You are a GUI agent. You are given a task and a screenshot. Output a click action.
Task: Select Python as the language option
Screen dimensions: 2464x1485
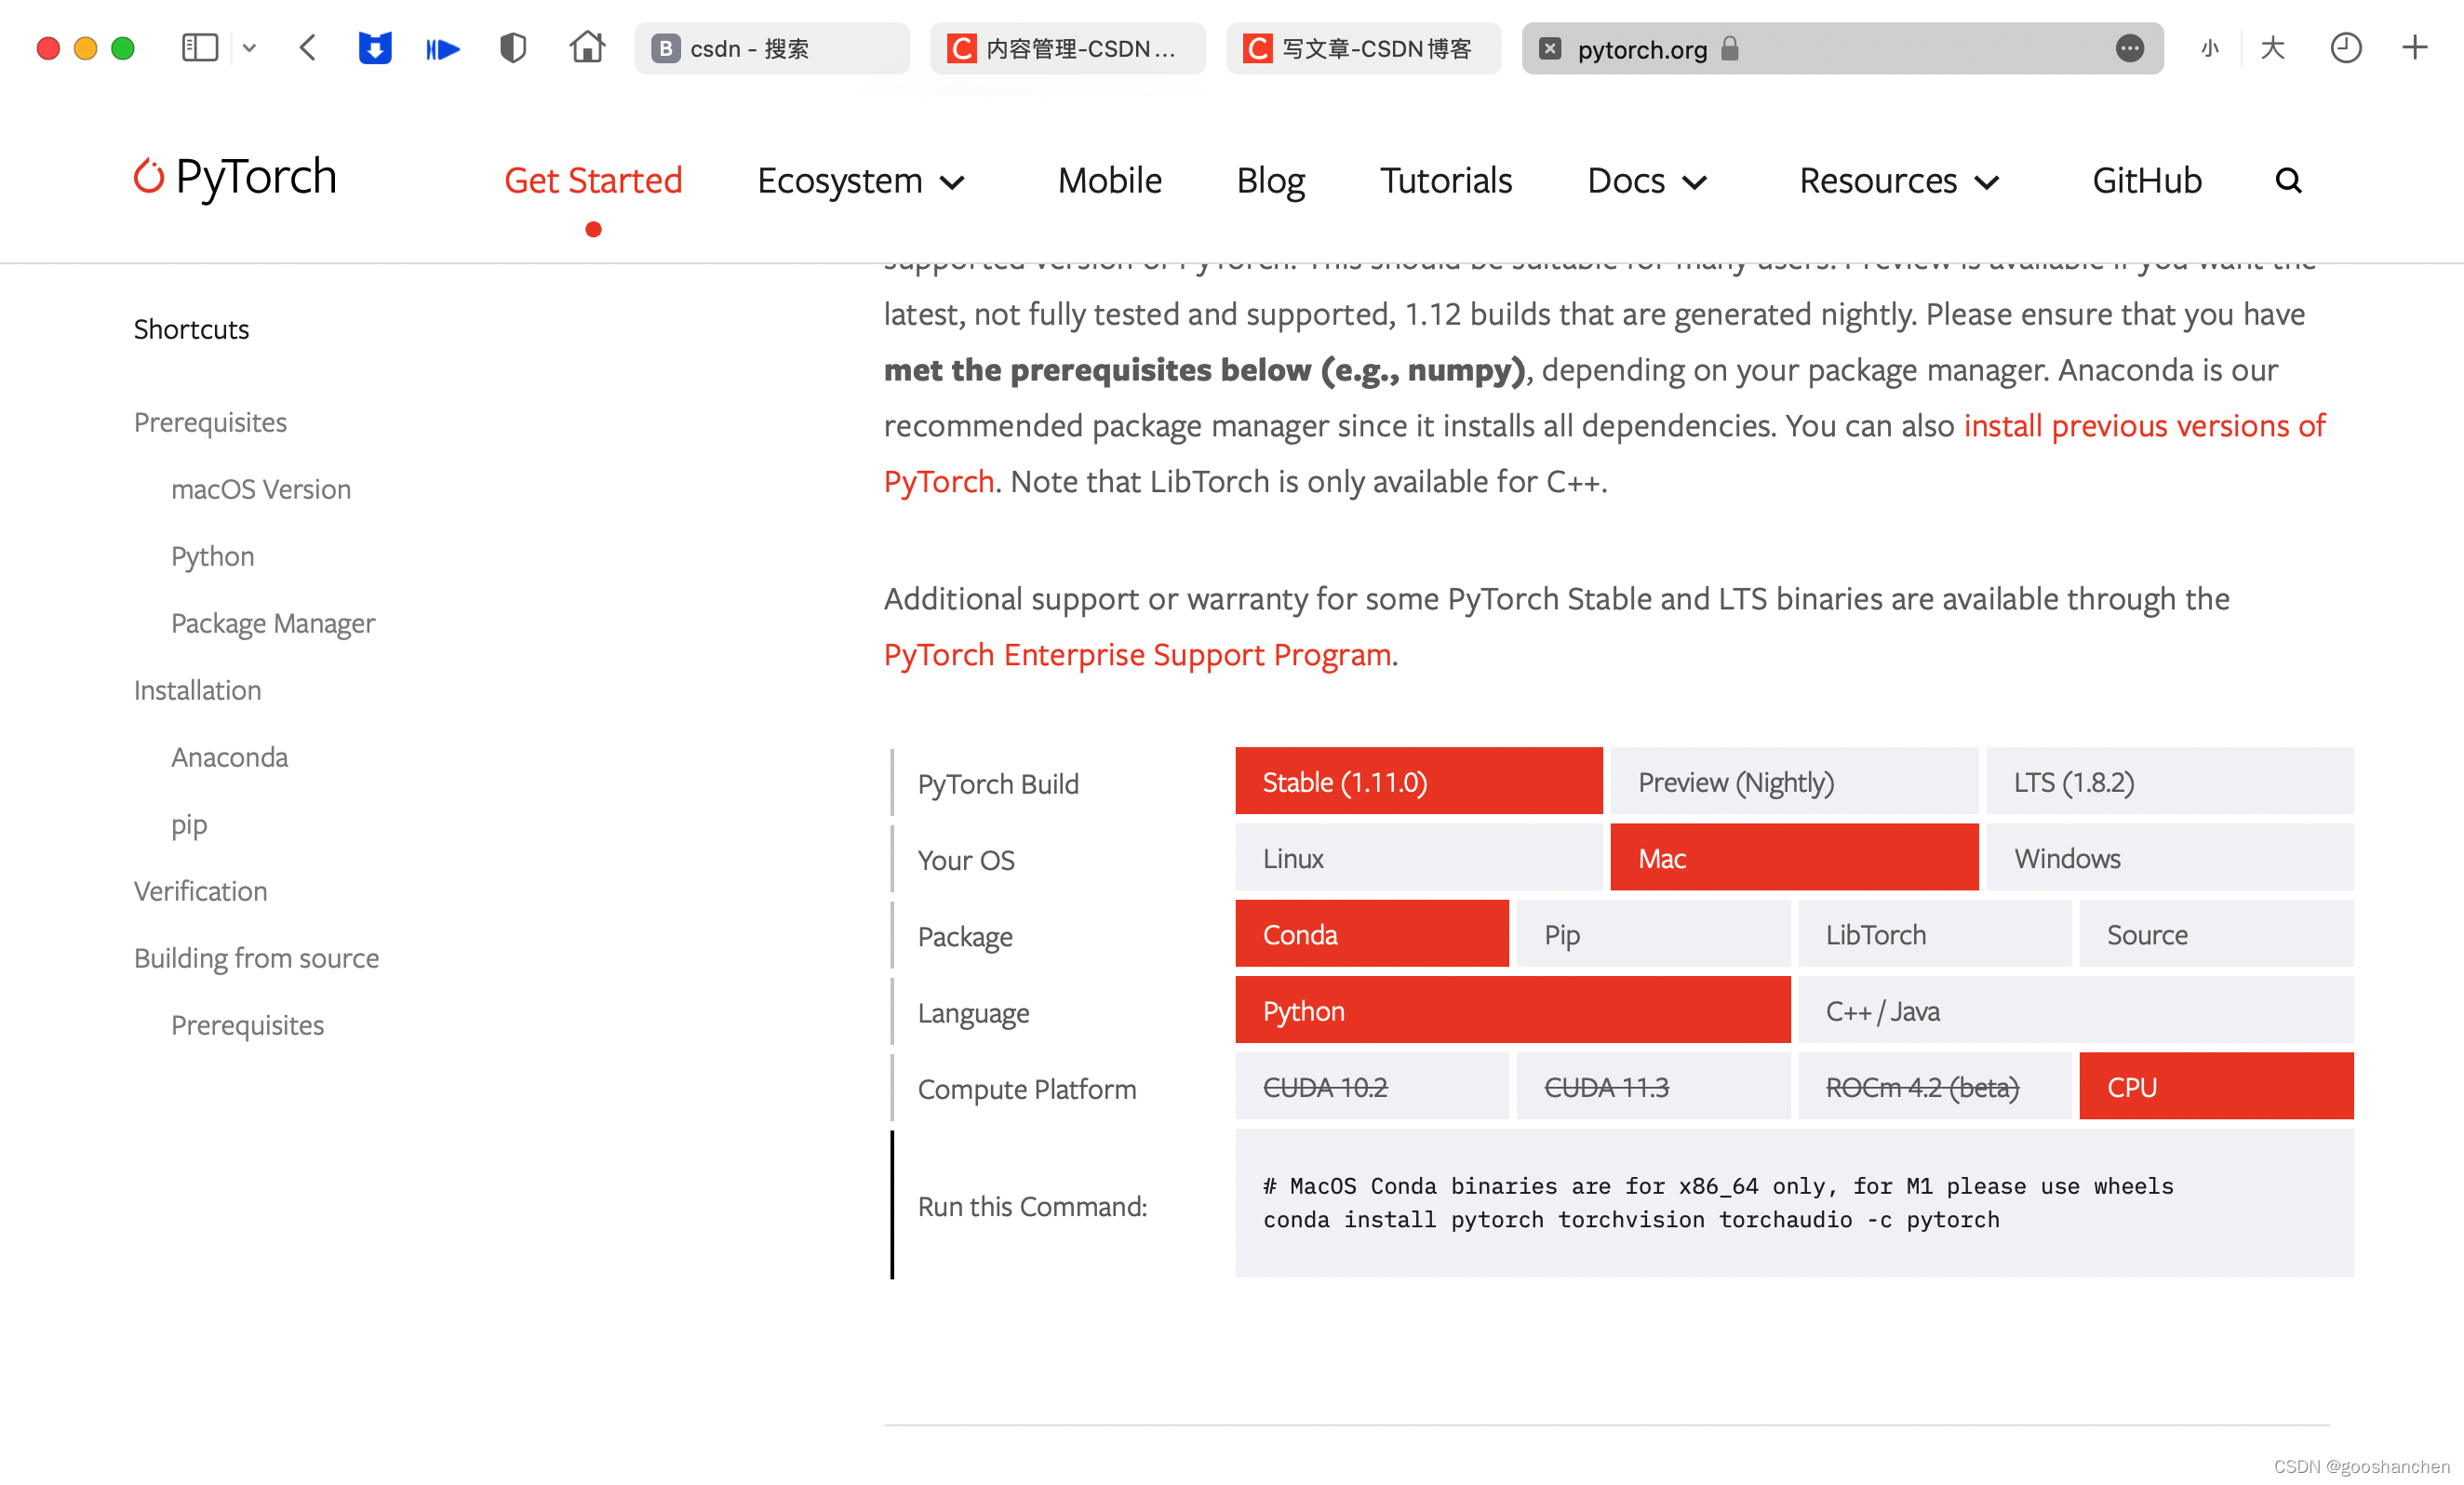(1512, 1009)
